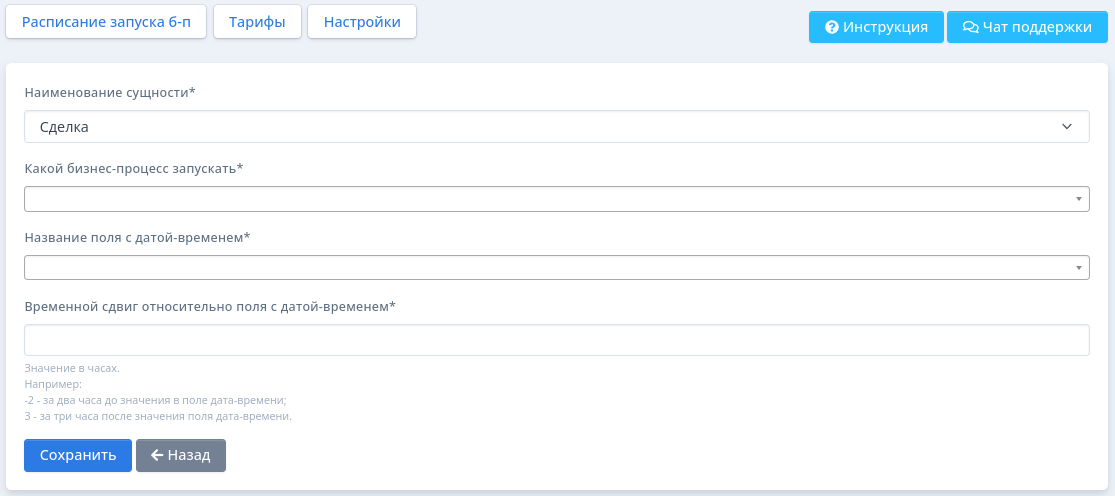Click the question mark icon beside Инструкция
Viewport: 1115px width, 496px height.
click(x=831, y=27)
